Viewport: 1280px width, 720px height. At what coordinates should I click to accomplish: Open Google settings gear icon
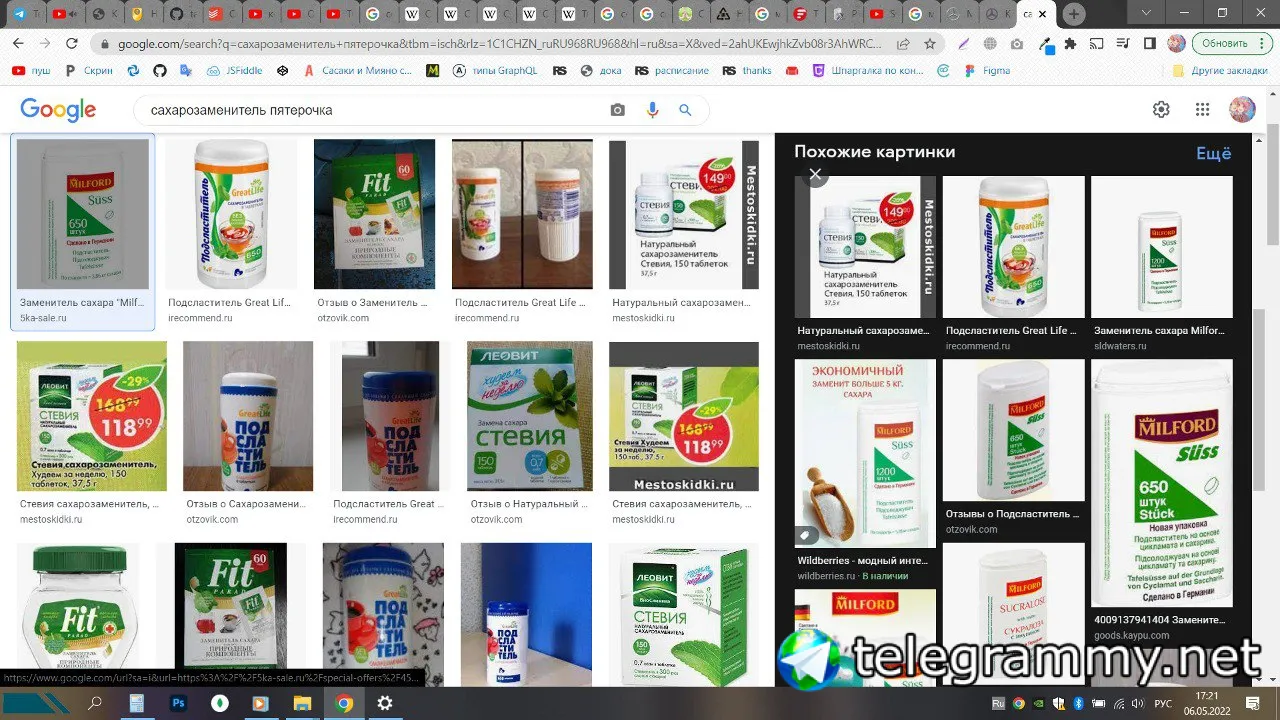coord(1161,110)
